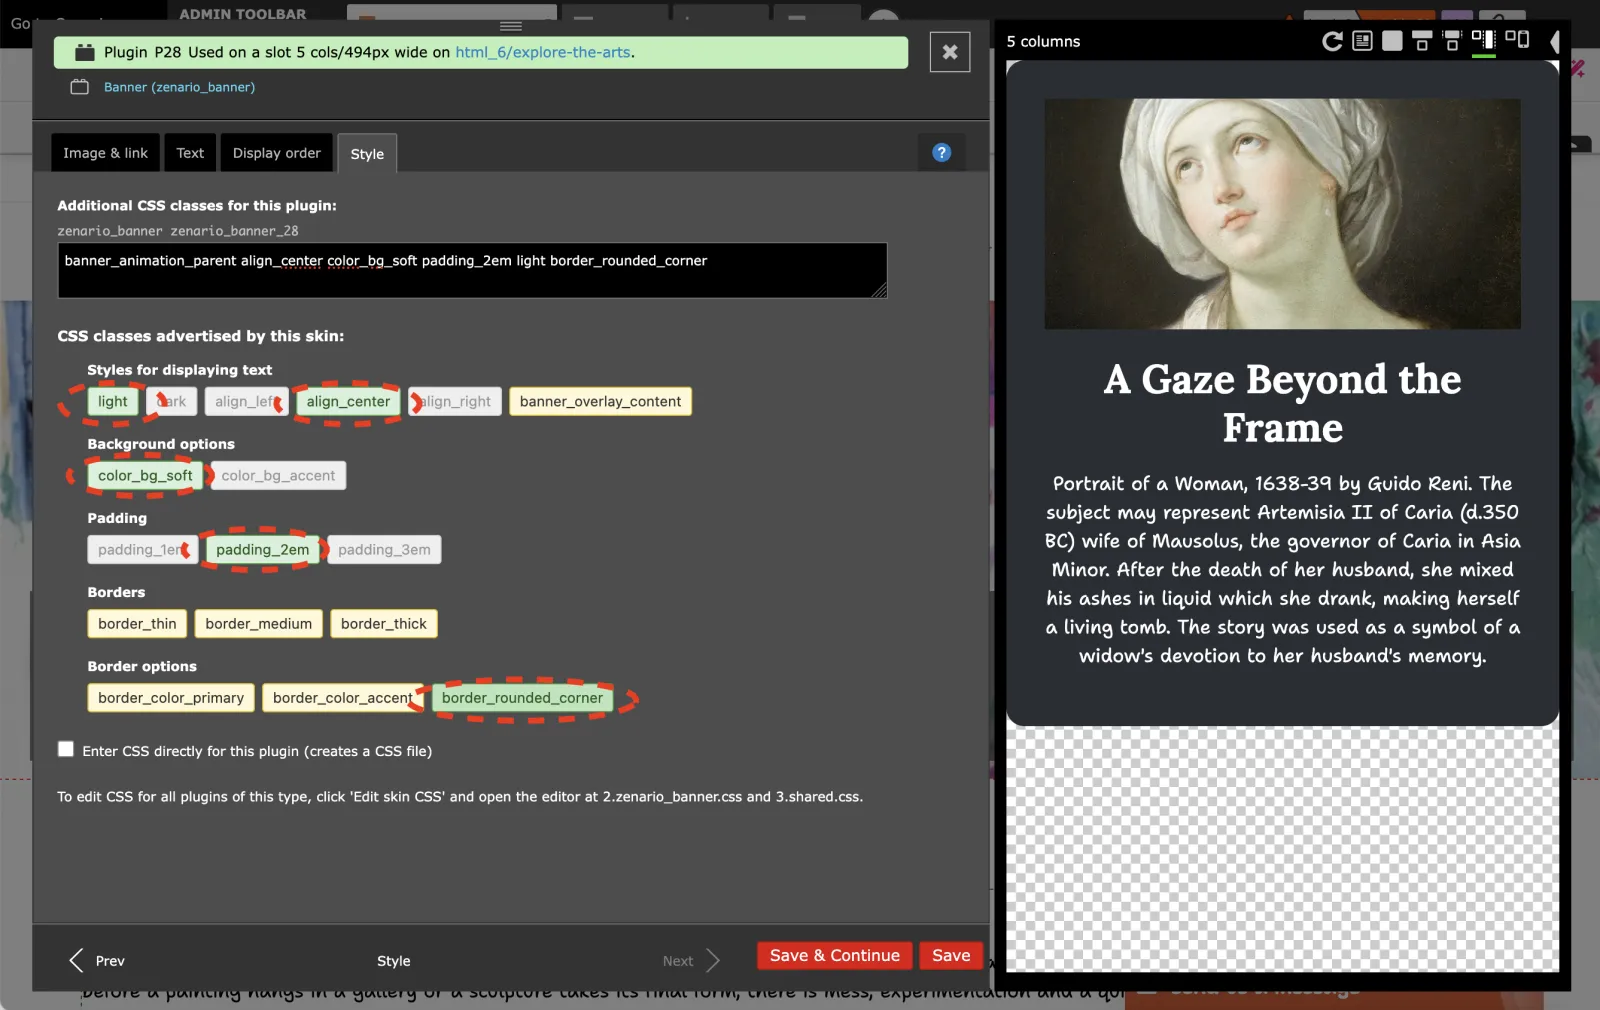Click Save & Continue
Screen dimensions: 1600x1010
835,955
